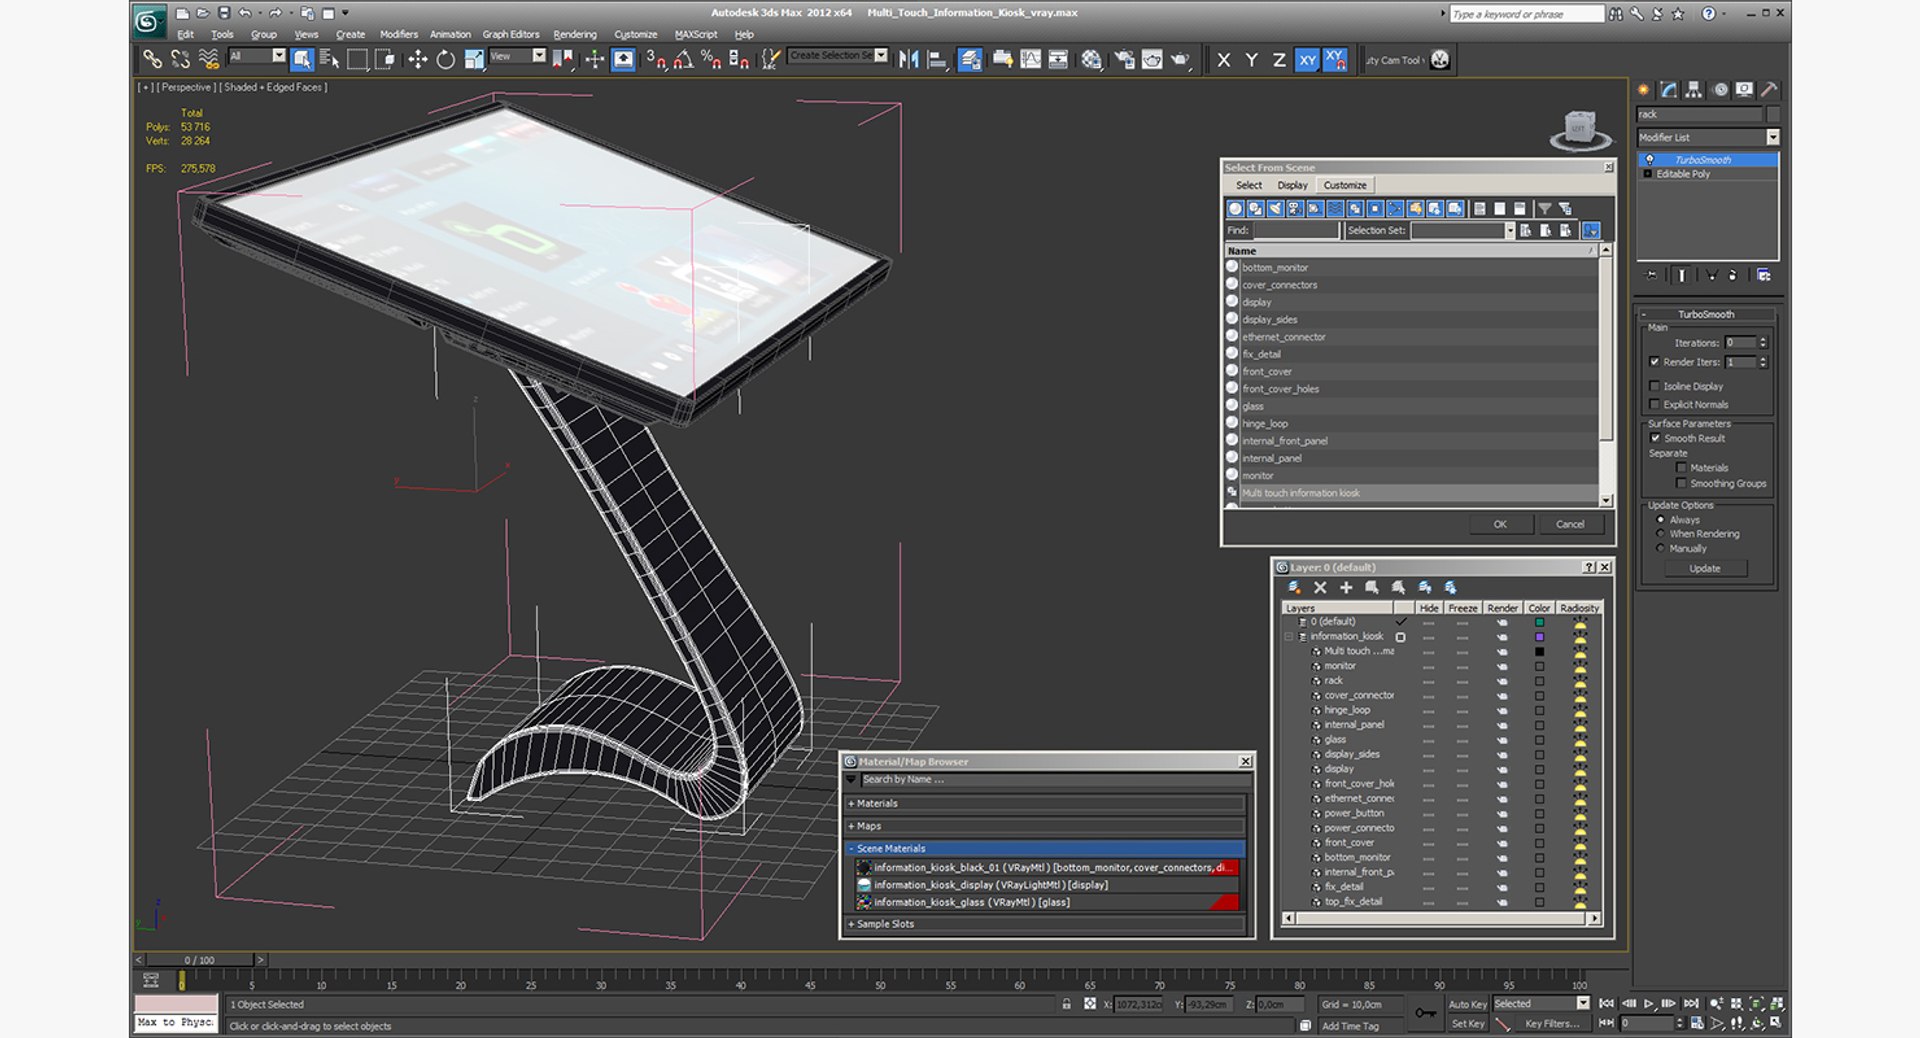Open the Key Filters button

1552,1024
